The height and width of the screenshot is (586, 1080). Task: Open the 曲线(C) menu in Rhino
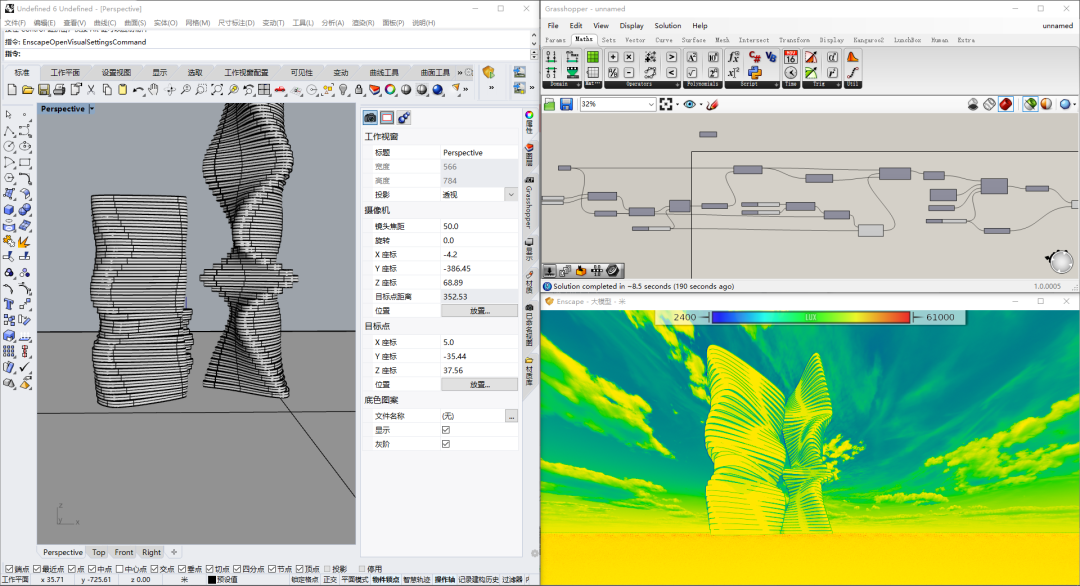point(105,23)
